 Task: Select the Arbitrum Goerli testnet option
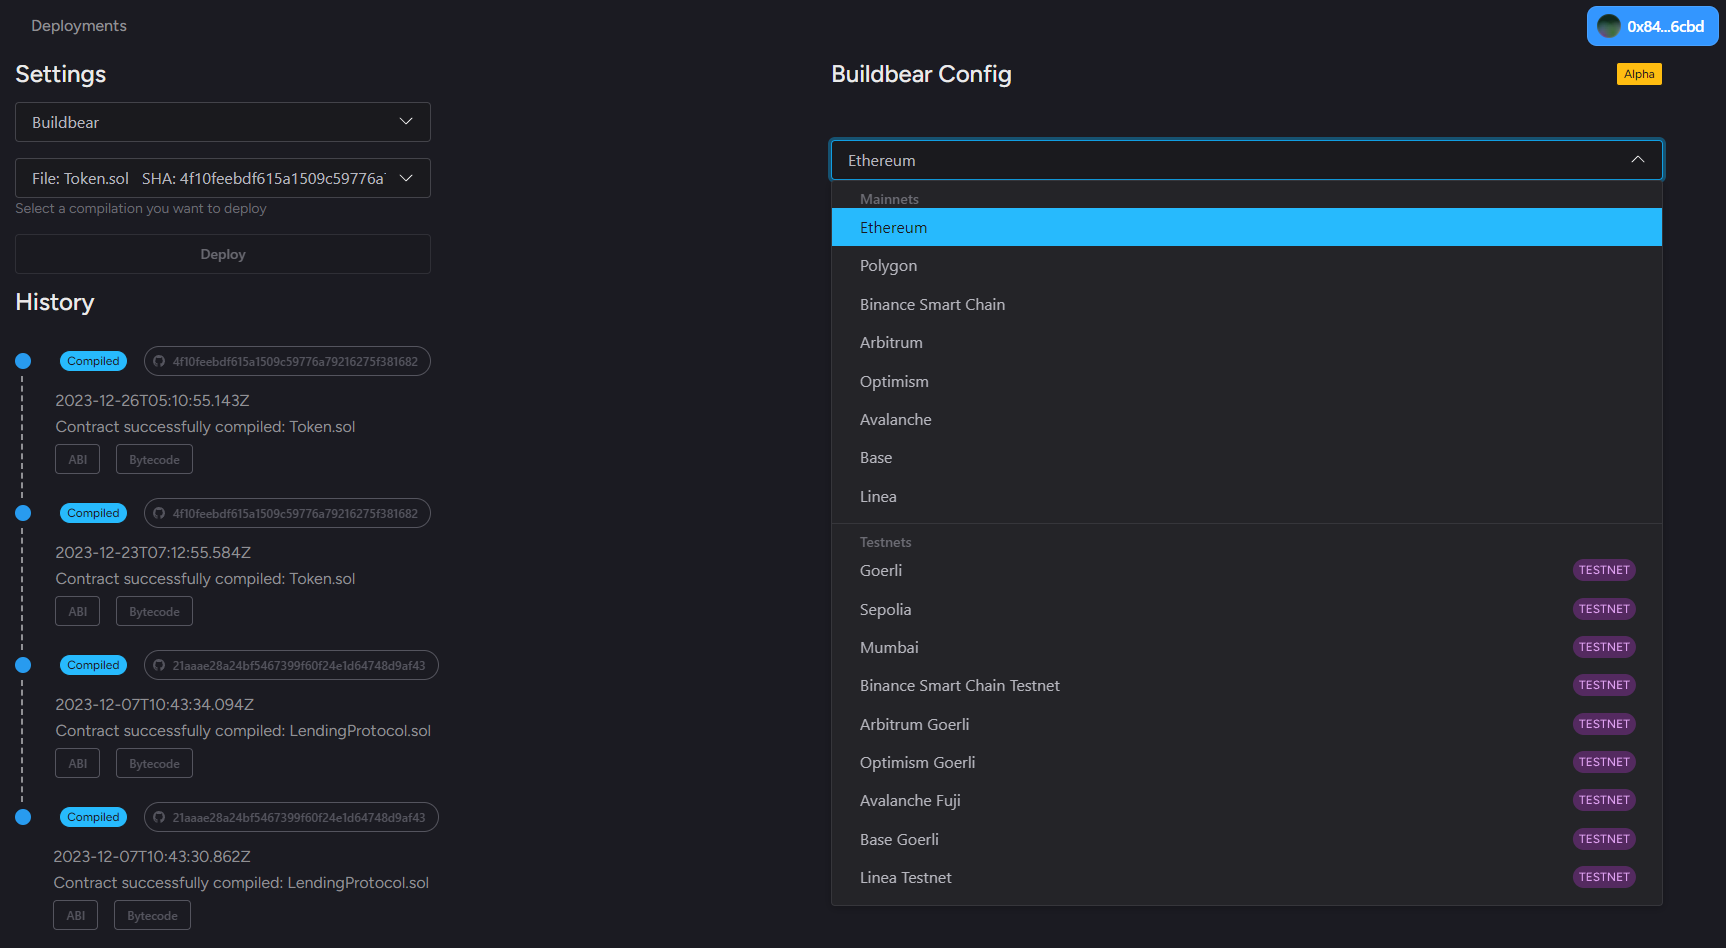(x=1247, y=724)
